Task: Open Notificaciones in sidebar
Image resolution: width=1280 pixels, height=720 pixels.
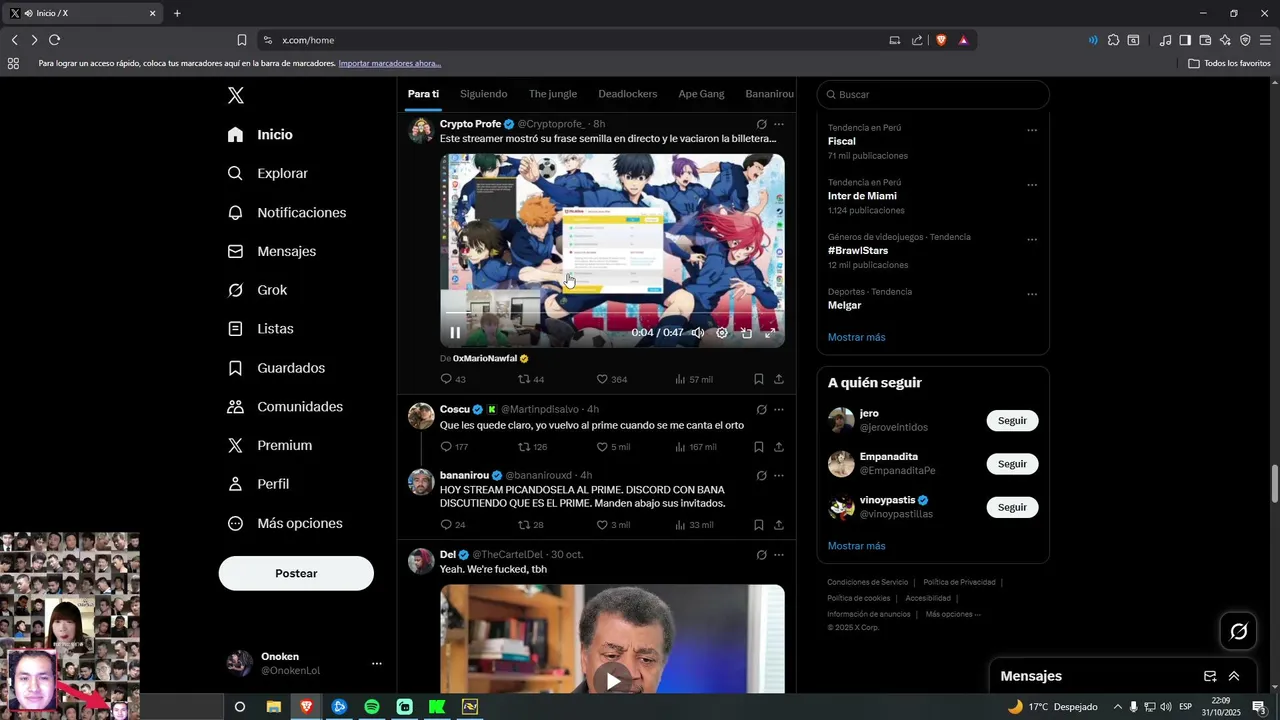Action: (x=287, y=212)
